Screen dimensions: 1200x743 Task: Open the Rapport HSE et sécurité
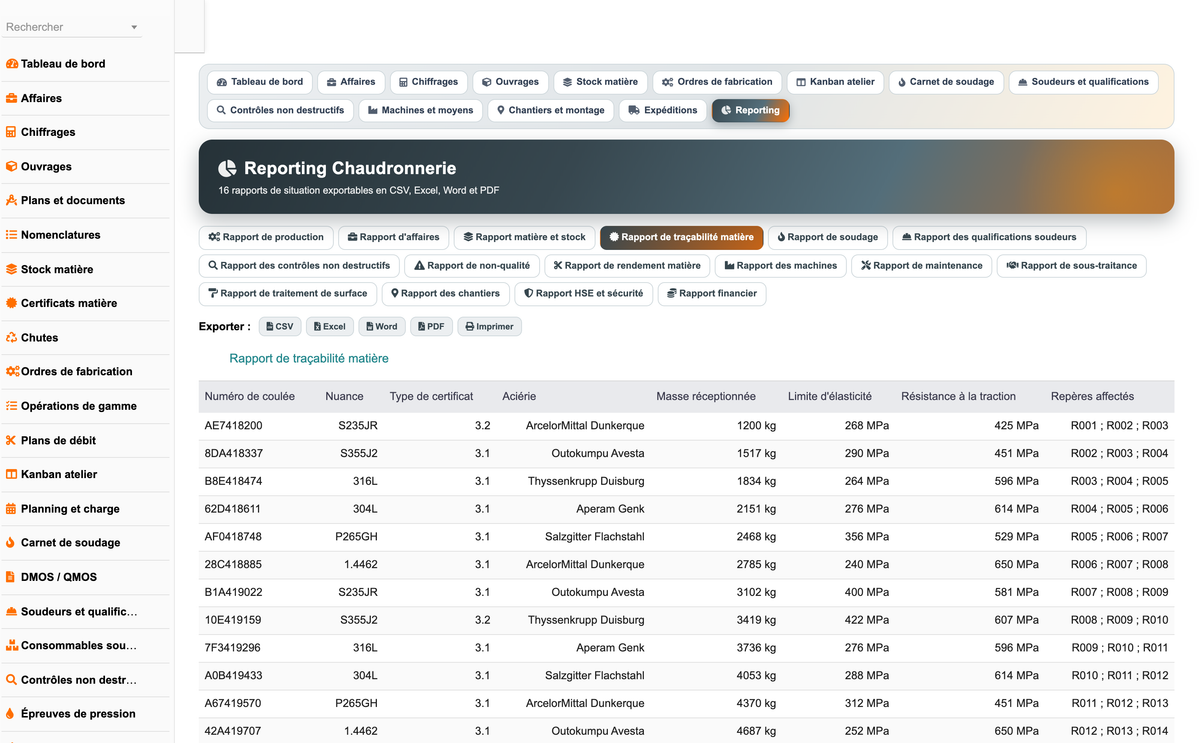[x=583, y=293]
